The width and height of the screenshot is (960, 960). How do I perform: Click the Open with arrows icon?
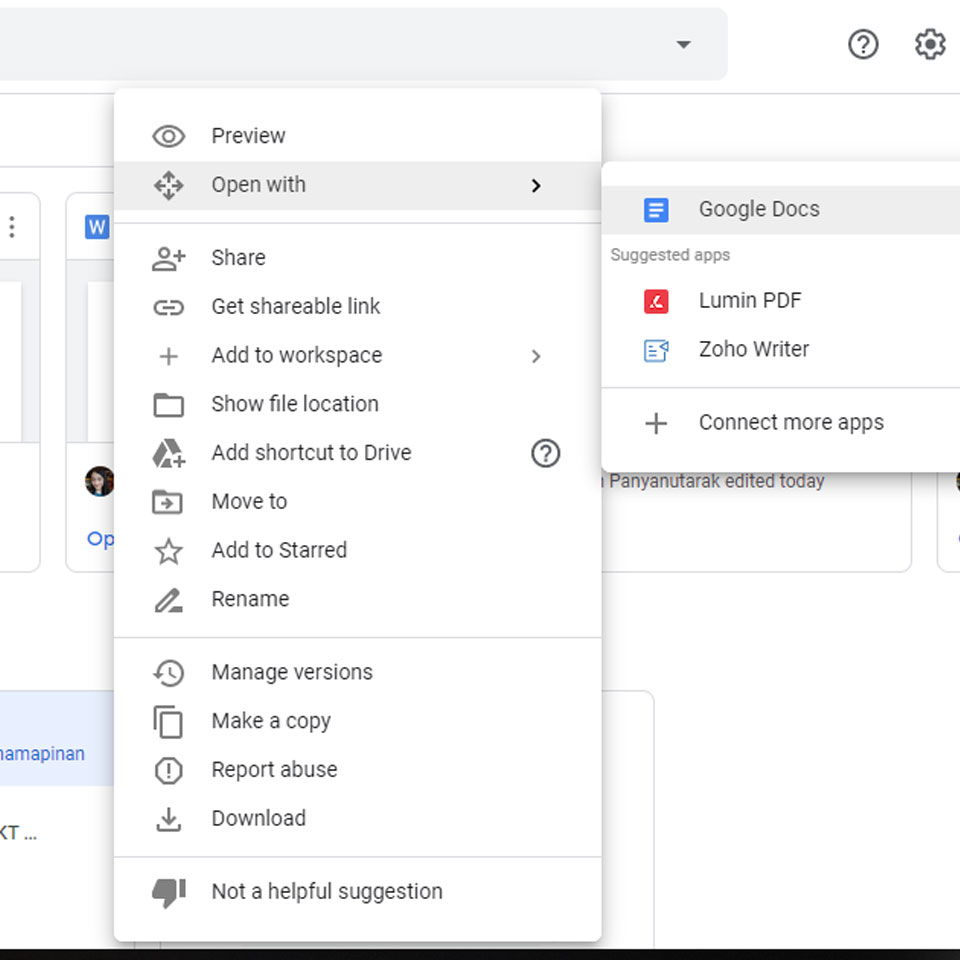(x=168, y=186)
